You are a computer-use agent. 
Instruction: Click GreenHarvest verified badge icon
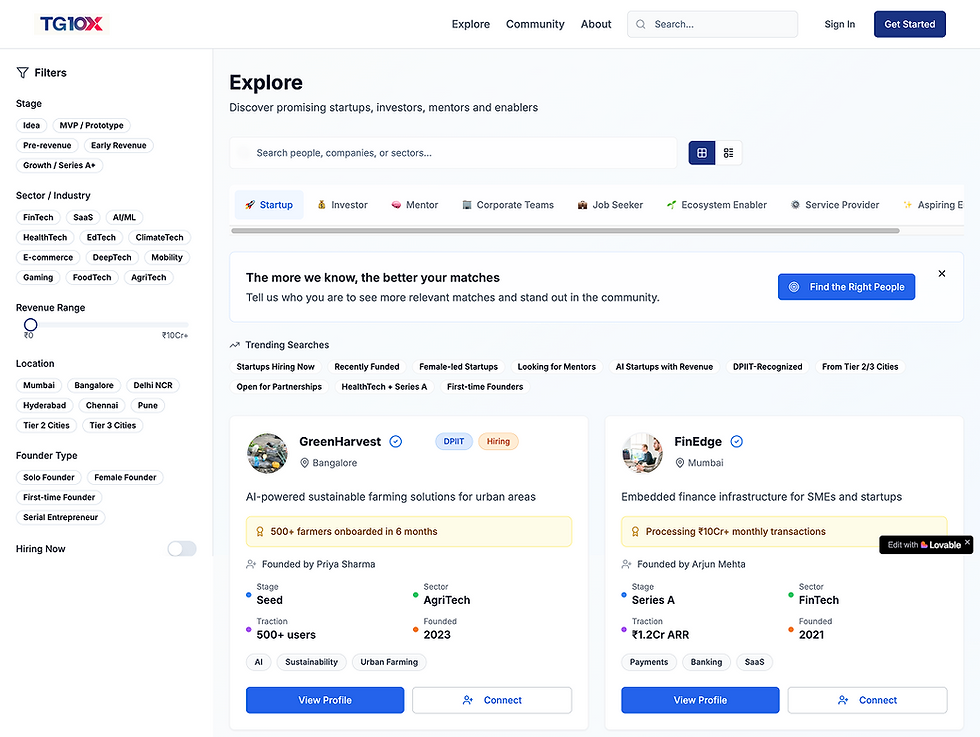point(396,441)
